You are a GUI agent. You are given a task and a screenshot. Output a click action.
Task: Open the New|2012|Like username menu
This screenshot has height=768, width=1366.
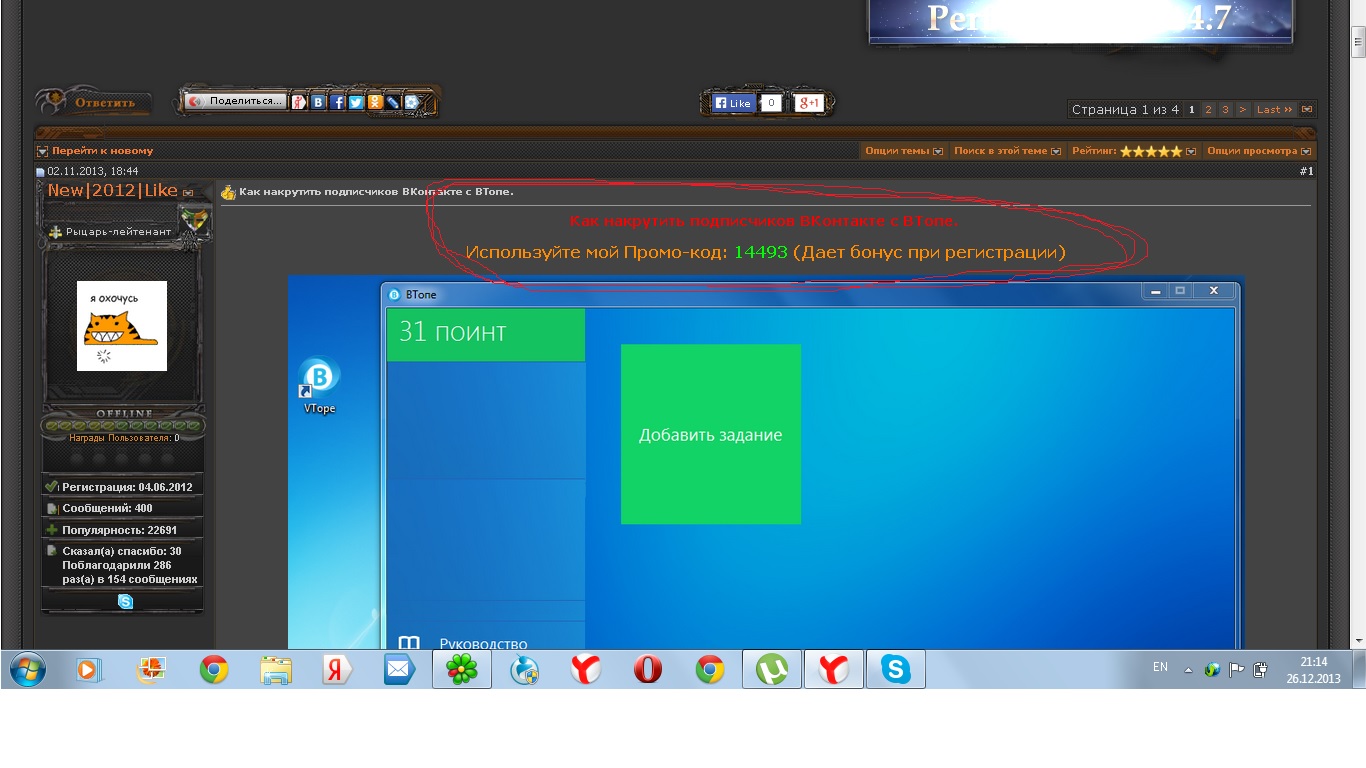pos(112,190)
